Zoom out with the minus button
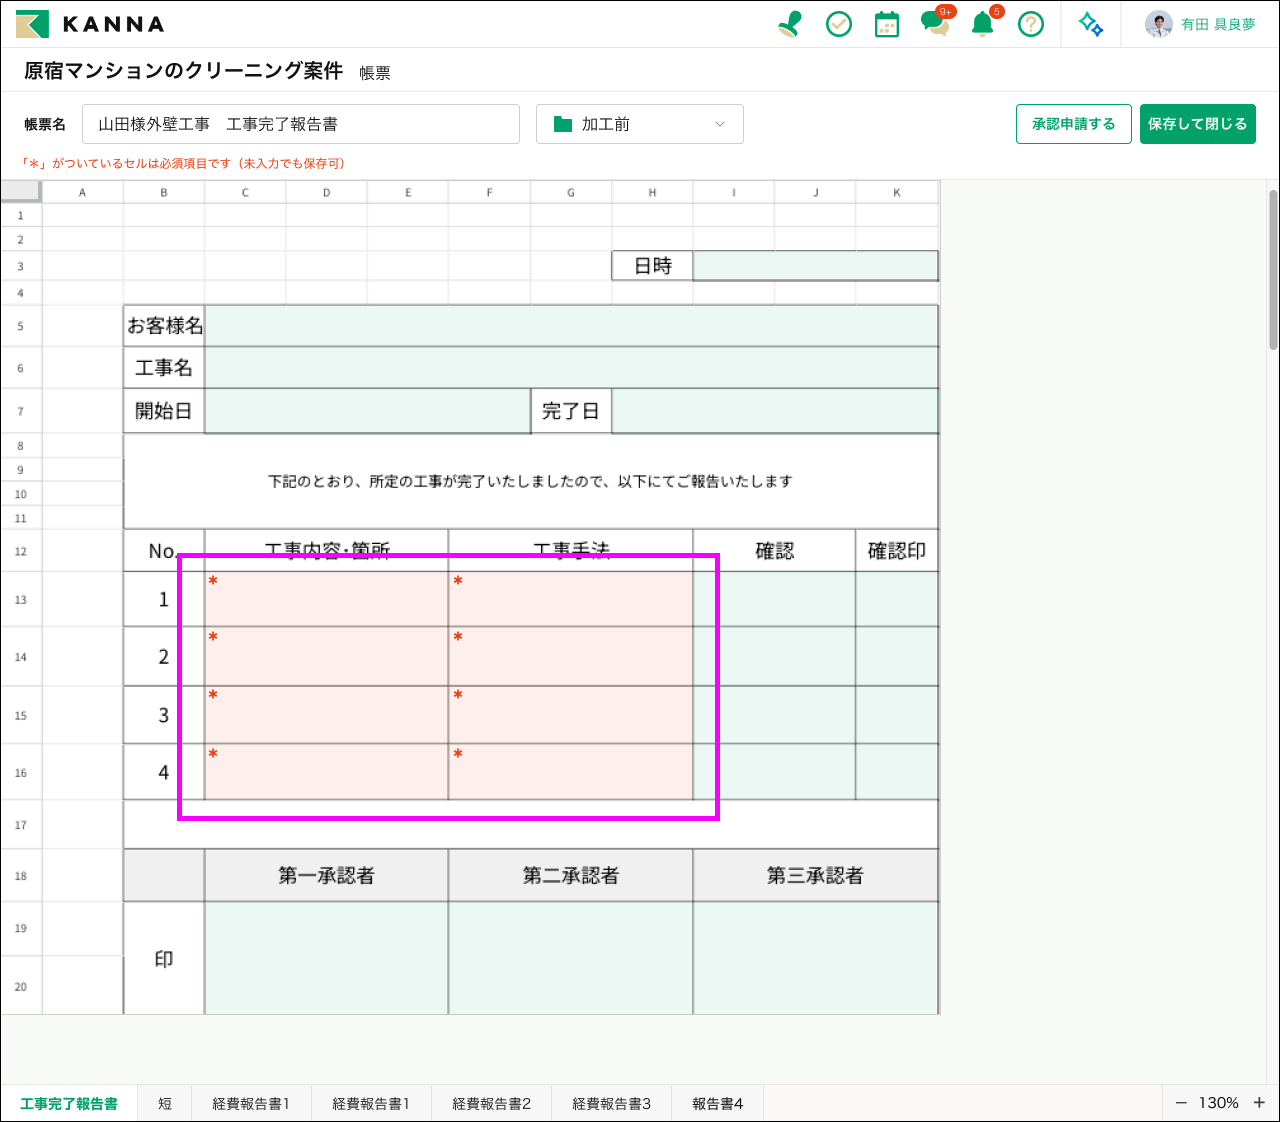 [x=1181, y=1103]
